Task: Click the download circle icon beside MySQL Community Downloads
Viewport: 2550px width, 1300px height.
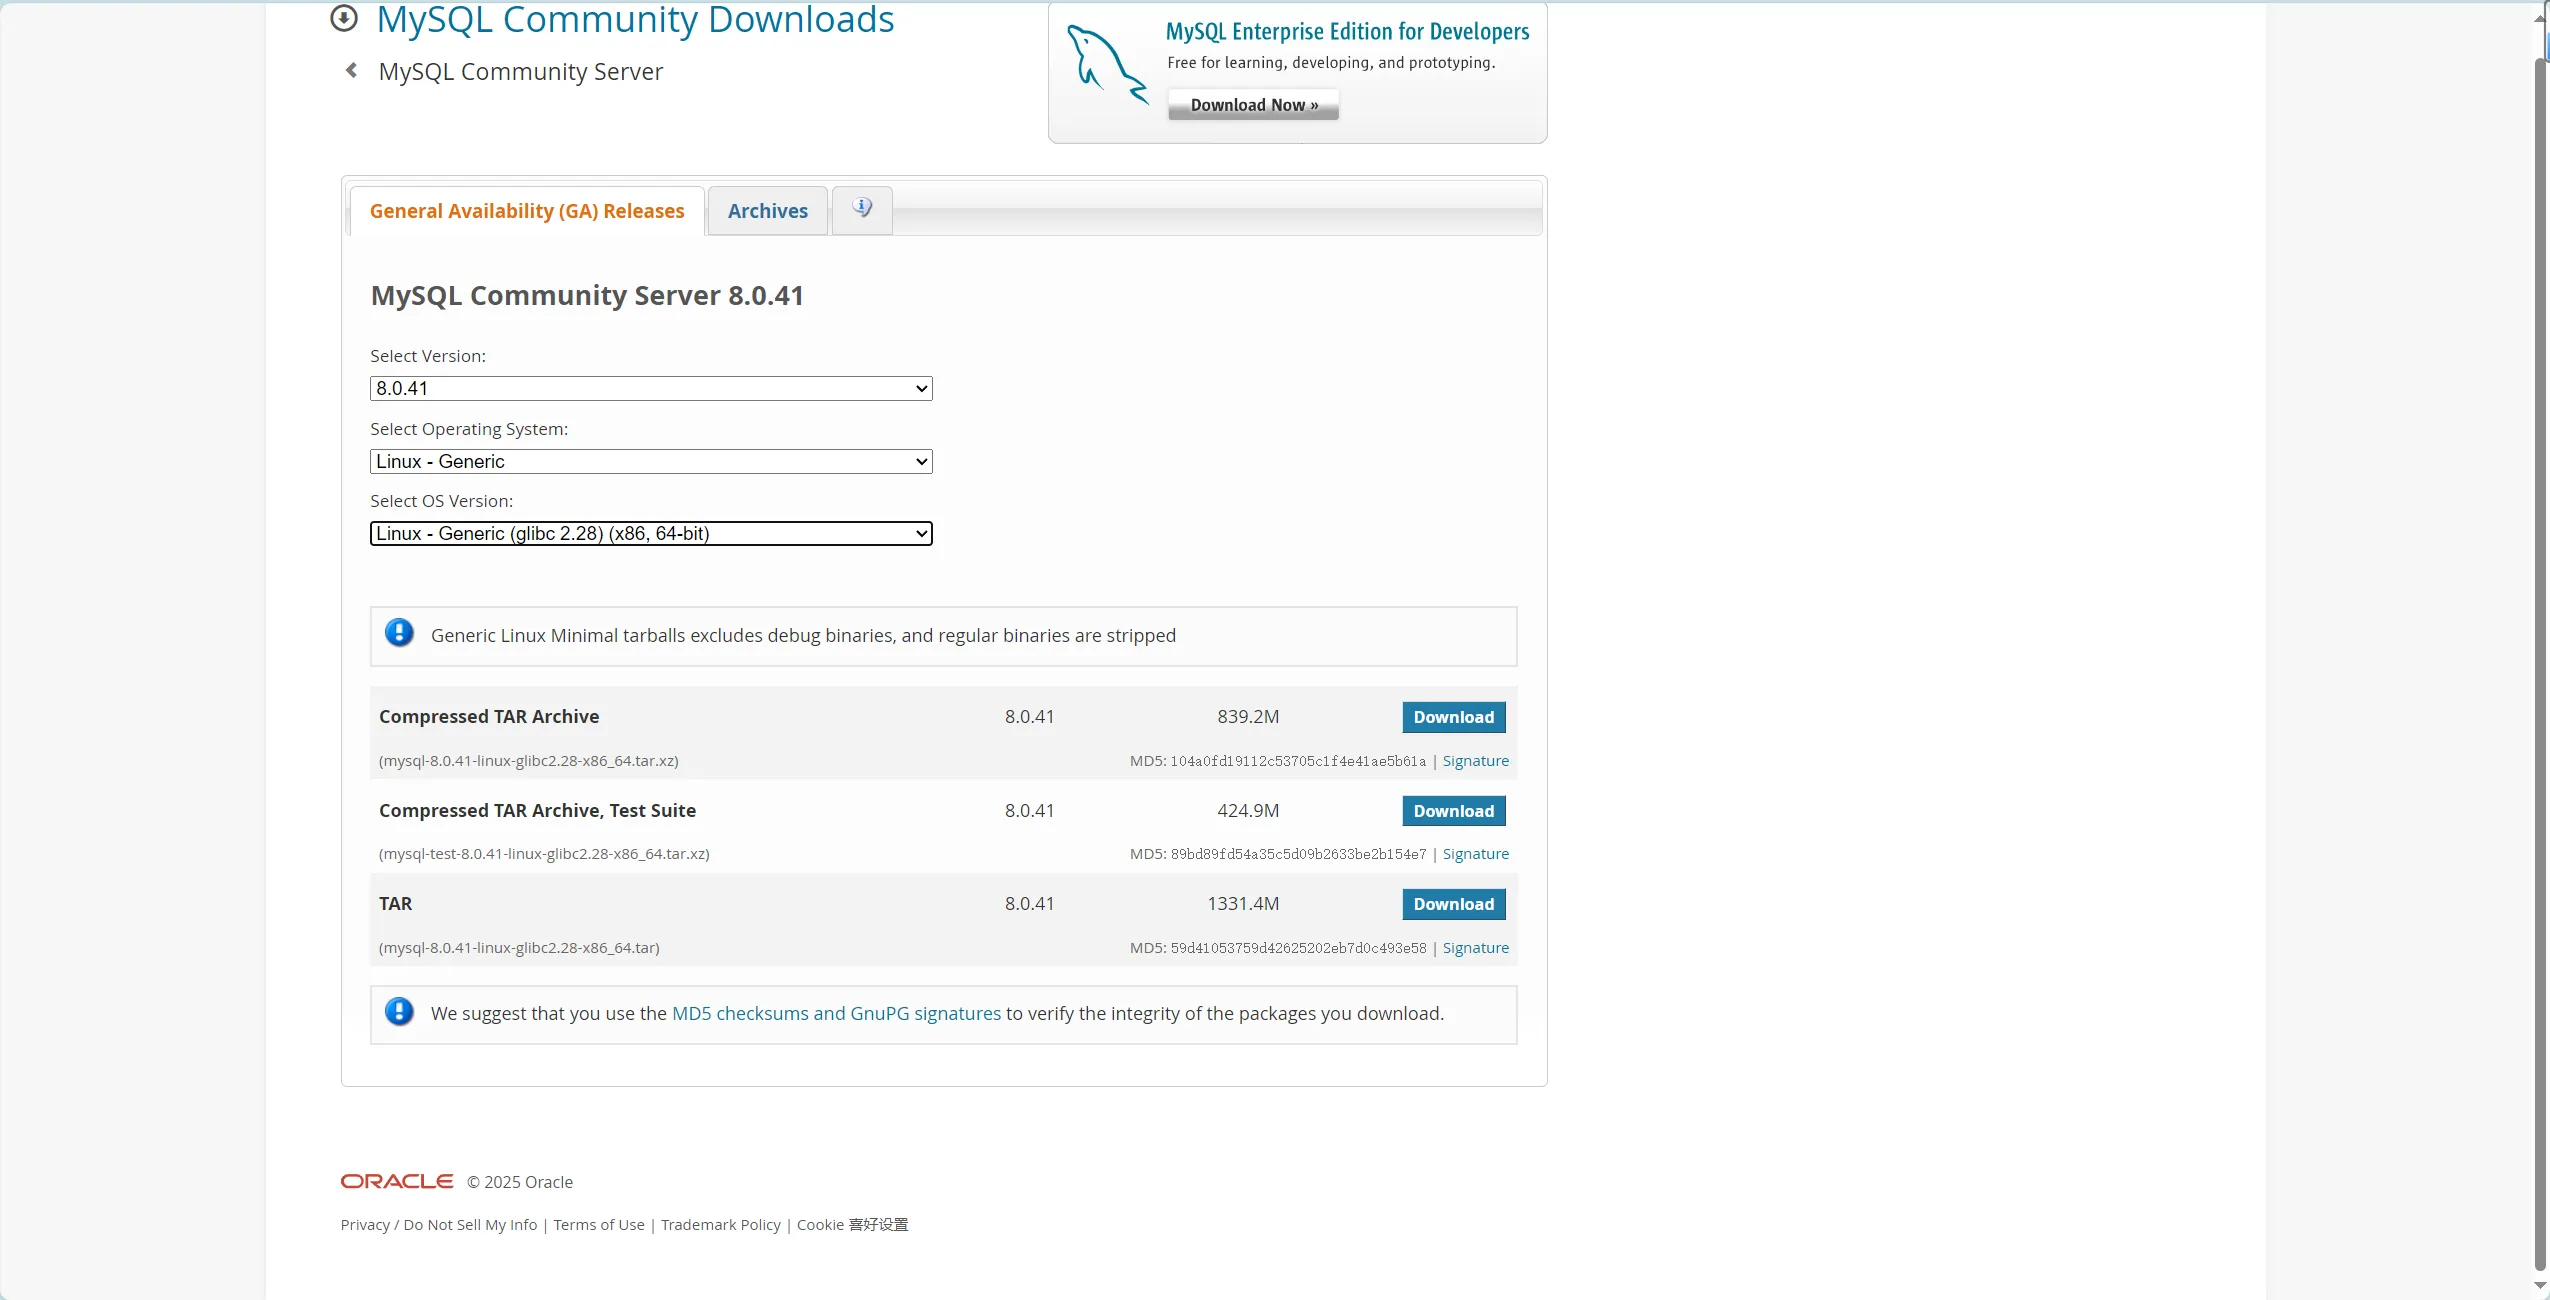Action: point(344,17)
